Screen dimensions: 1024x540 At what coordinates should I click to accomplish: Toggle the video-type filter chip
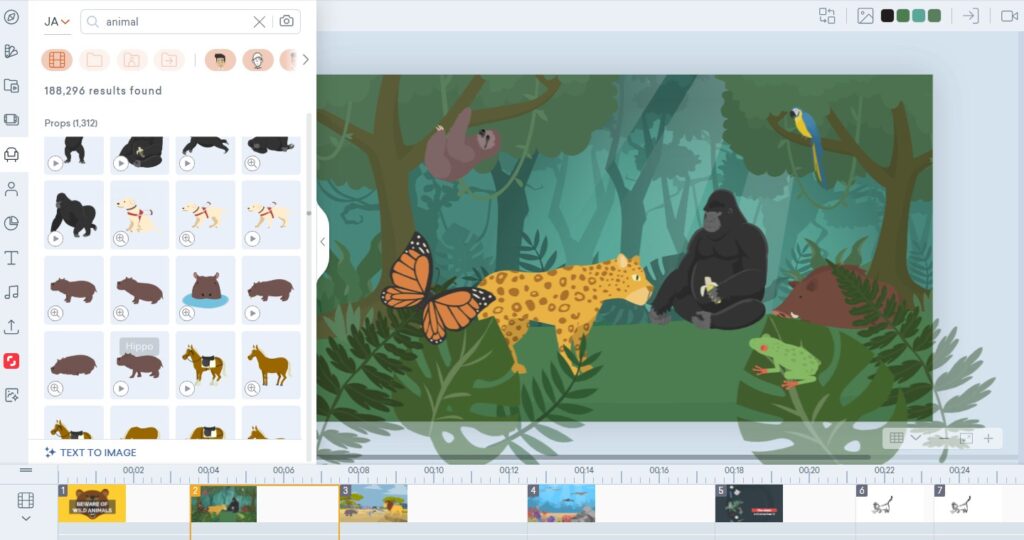[x=57, y=60]
